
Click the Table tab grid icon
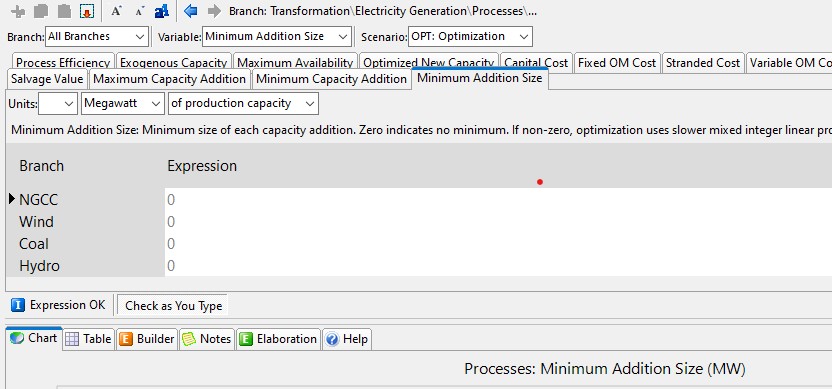72,339
